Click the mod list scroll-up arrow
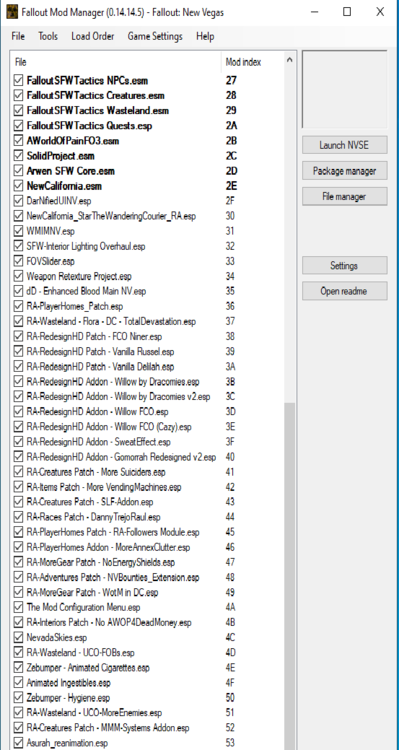This screenshot has width=399, height=750. click(289, 60)
